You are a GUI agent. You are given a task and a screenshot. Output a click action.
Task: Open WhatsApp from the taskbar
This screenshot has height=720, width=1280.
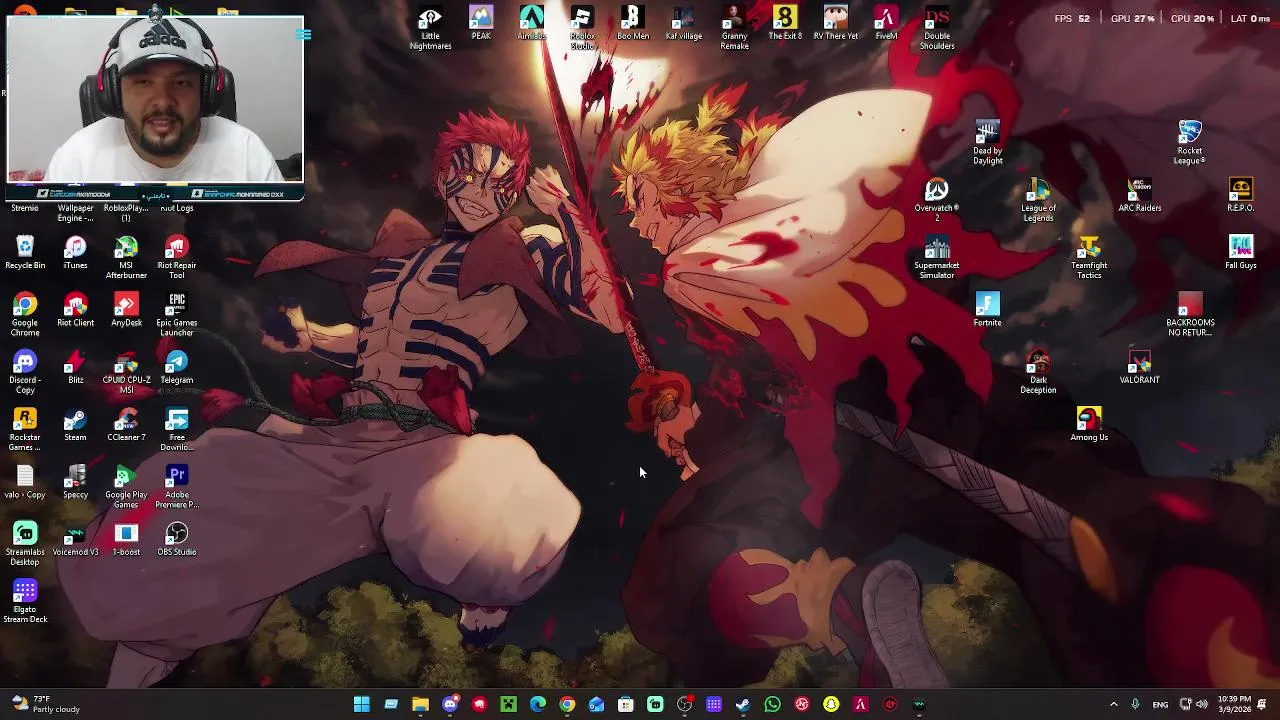tap(772, 704)
